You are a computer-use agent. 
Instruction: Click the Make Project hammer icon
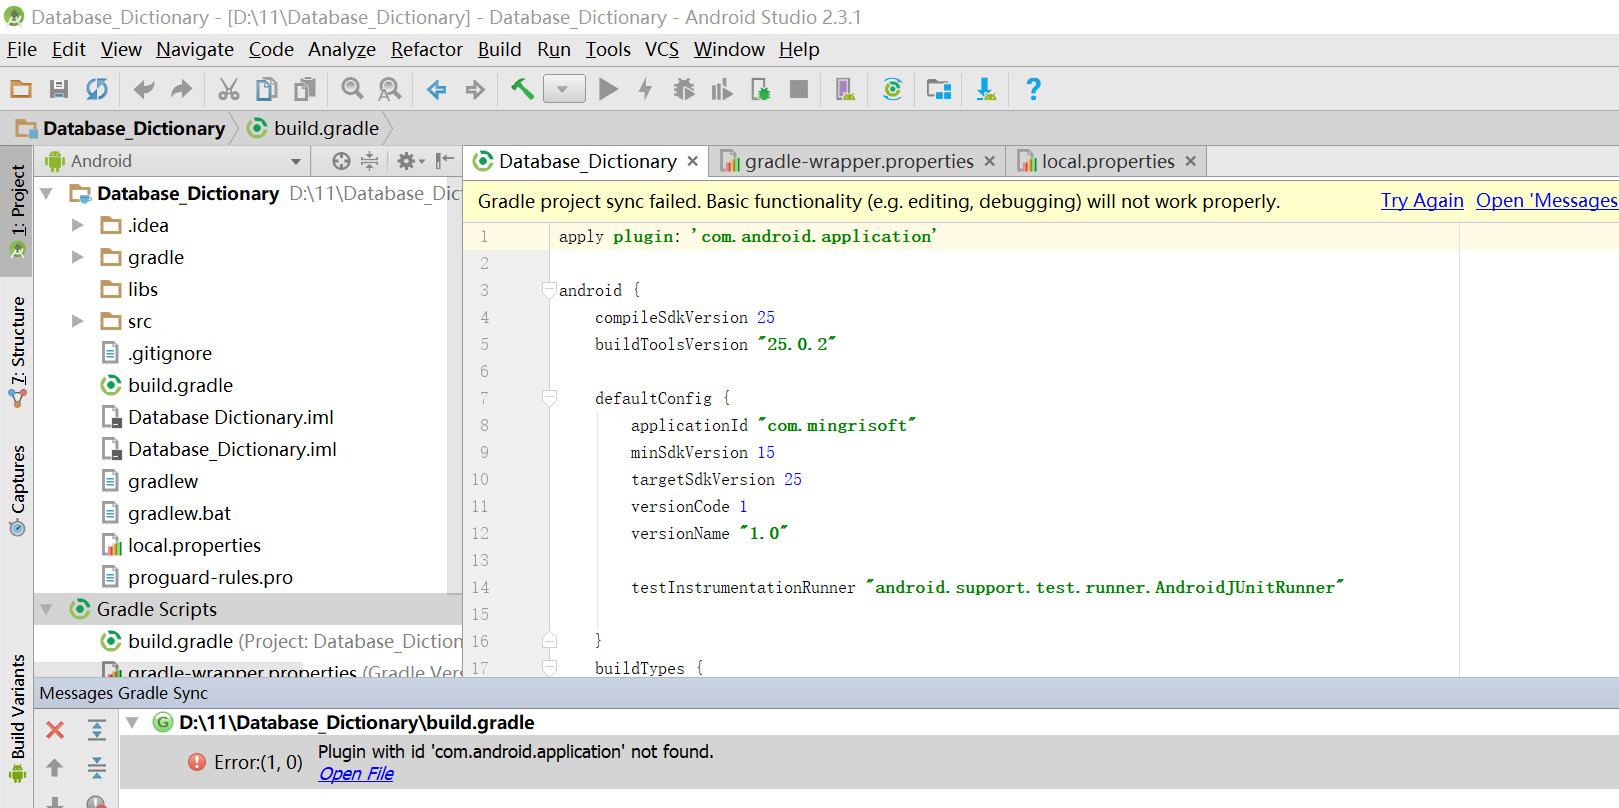(x=522, y=89)
